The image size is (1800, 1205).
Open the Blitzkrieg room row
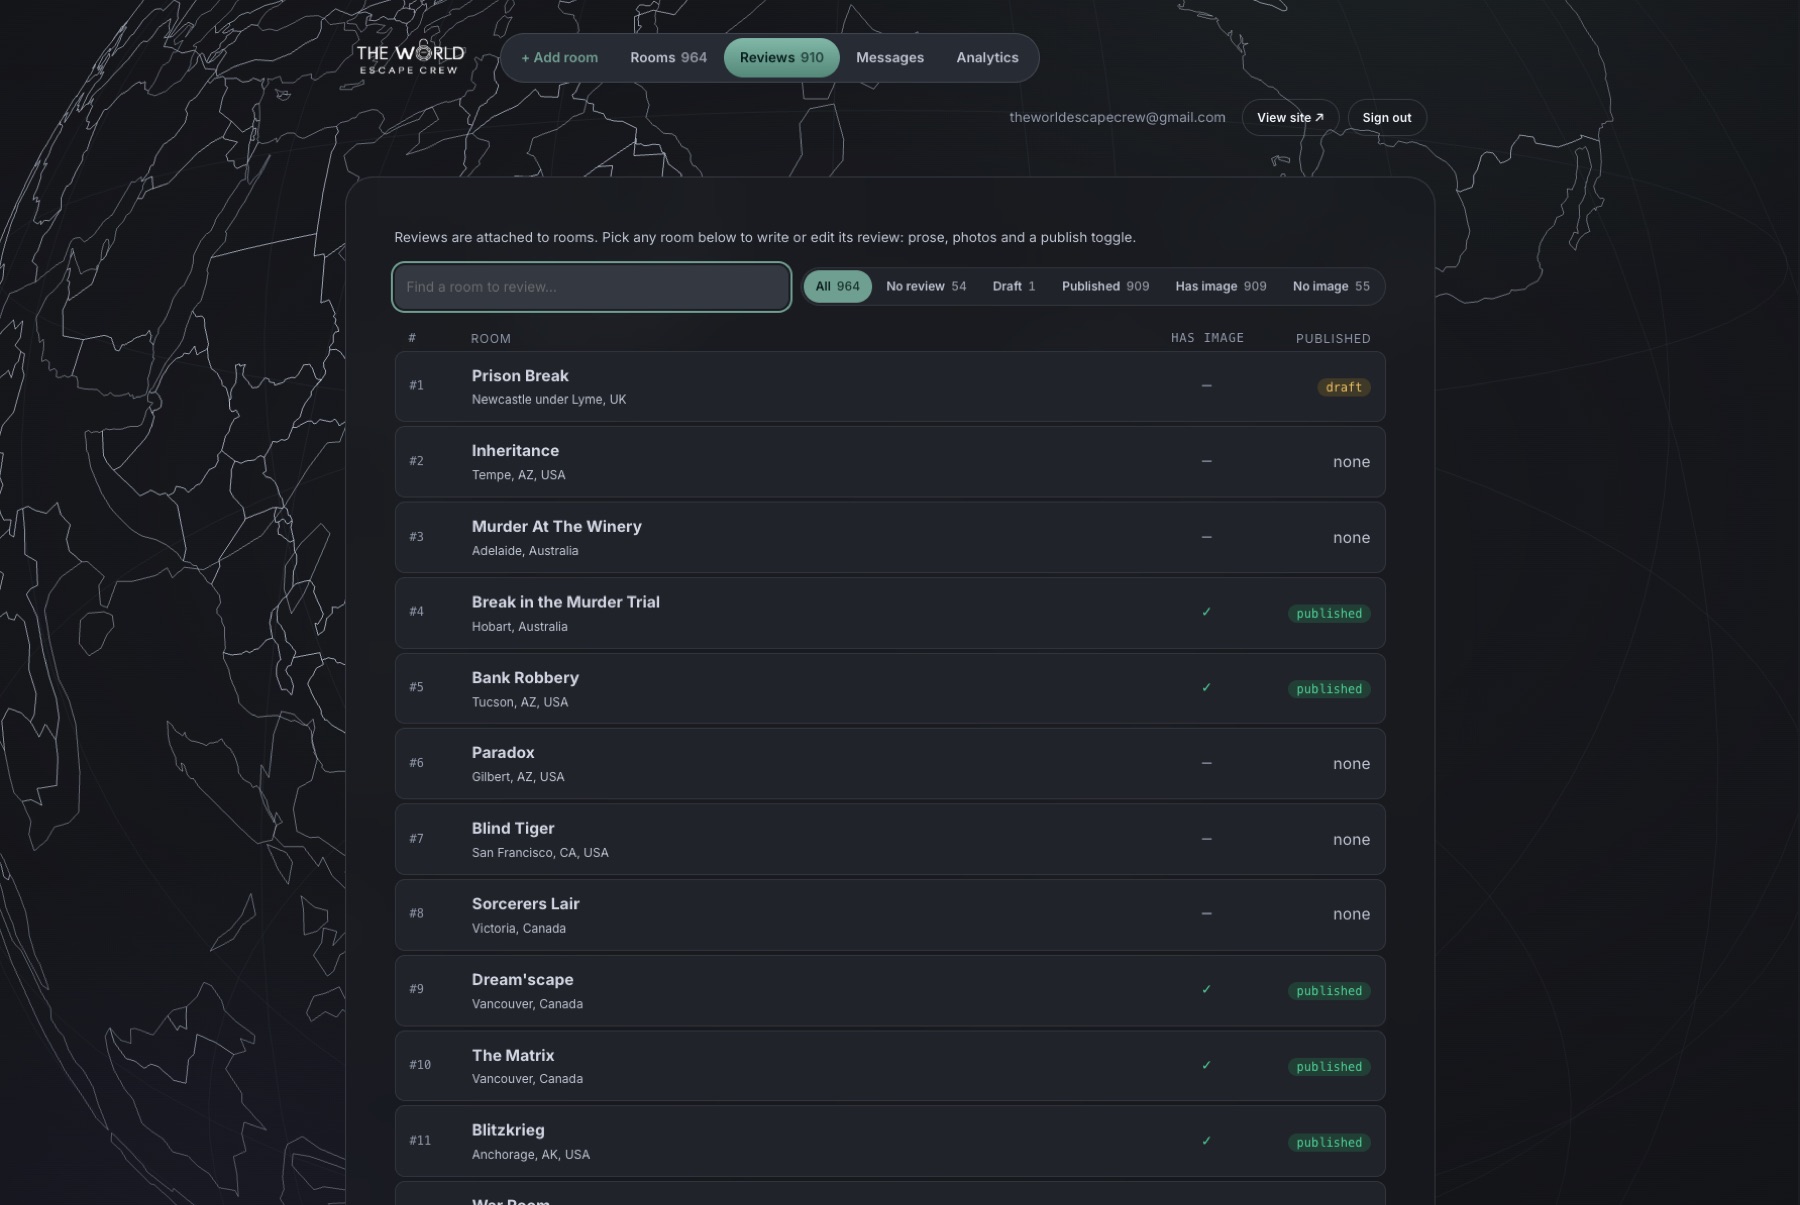[890, 1142]
